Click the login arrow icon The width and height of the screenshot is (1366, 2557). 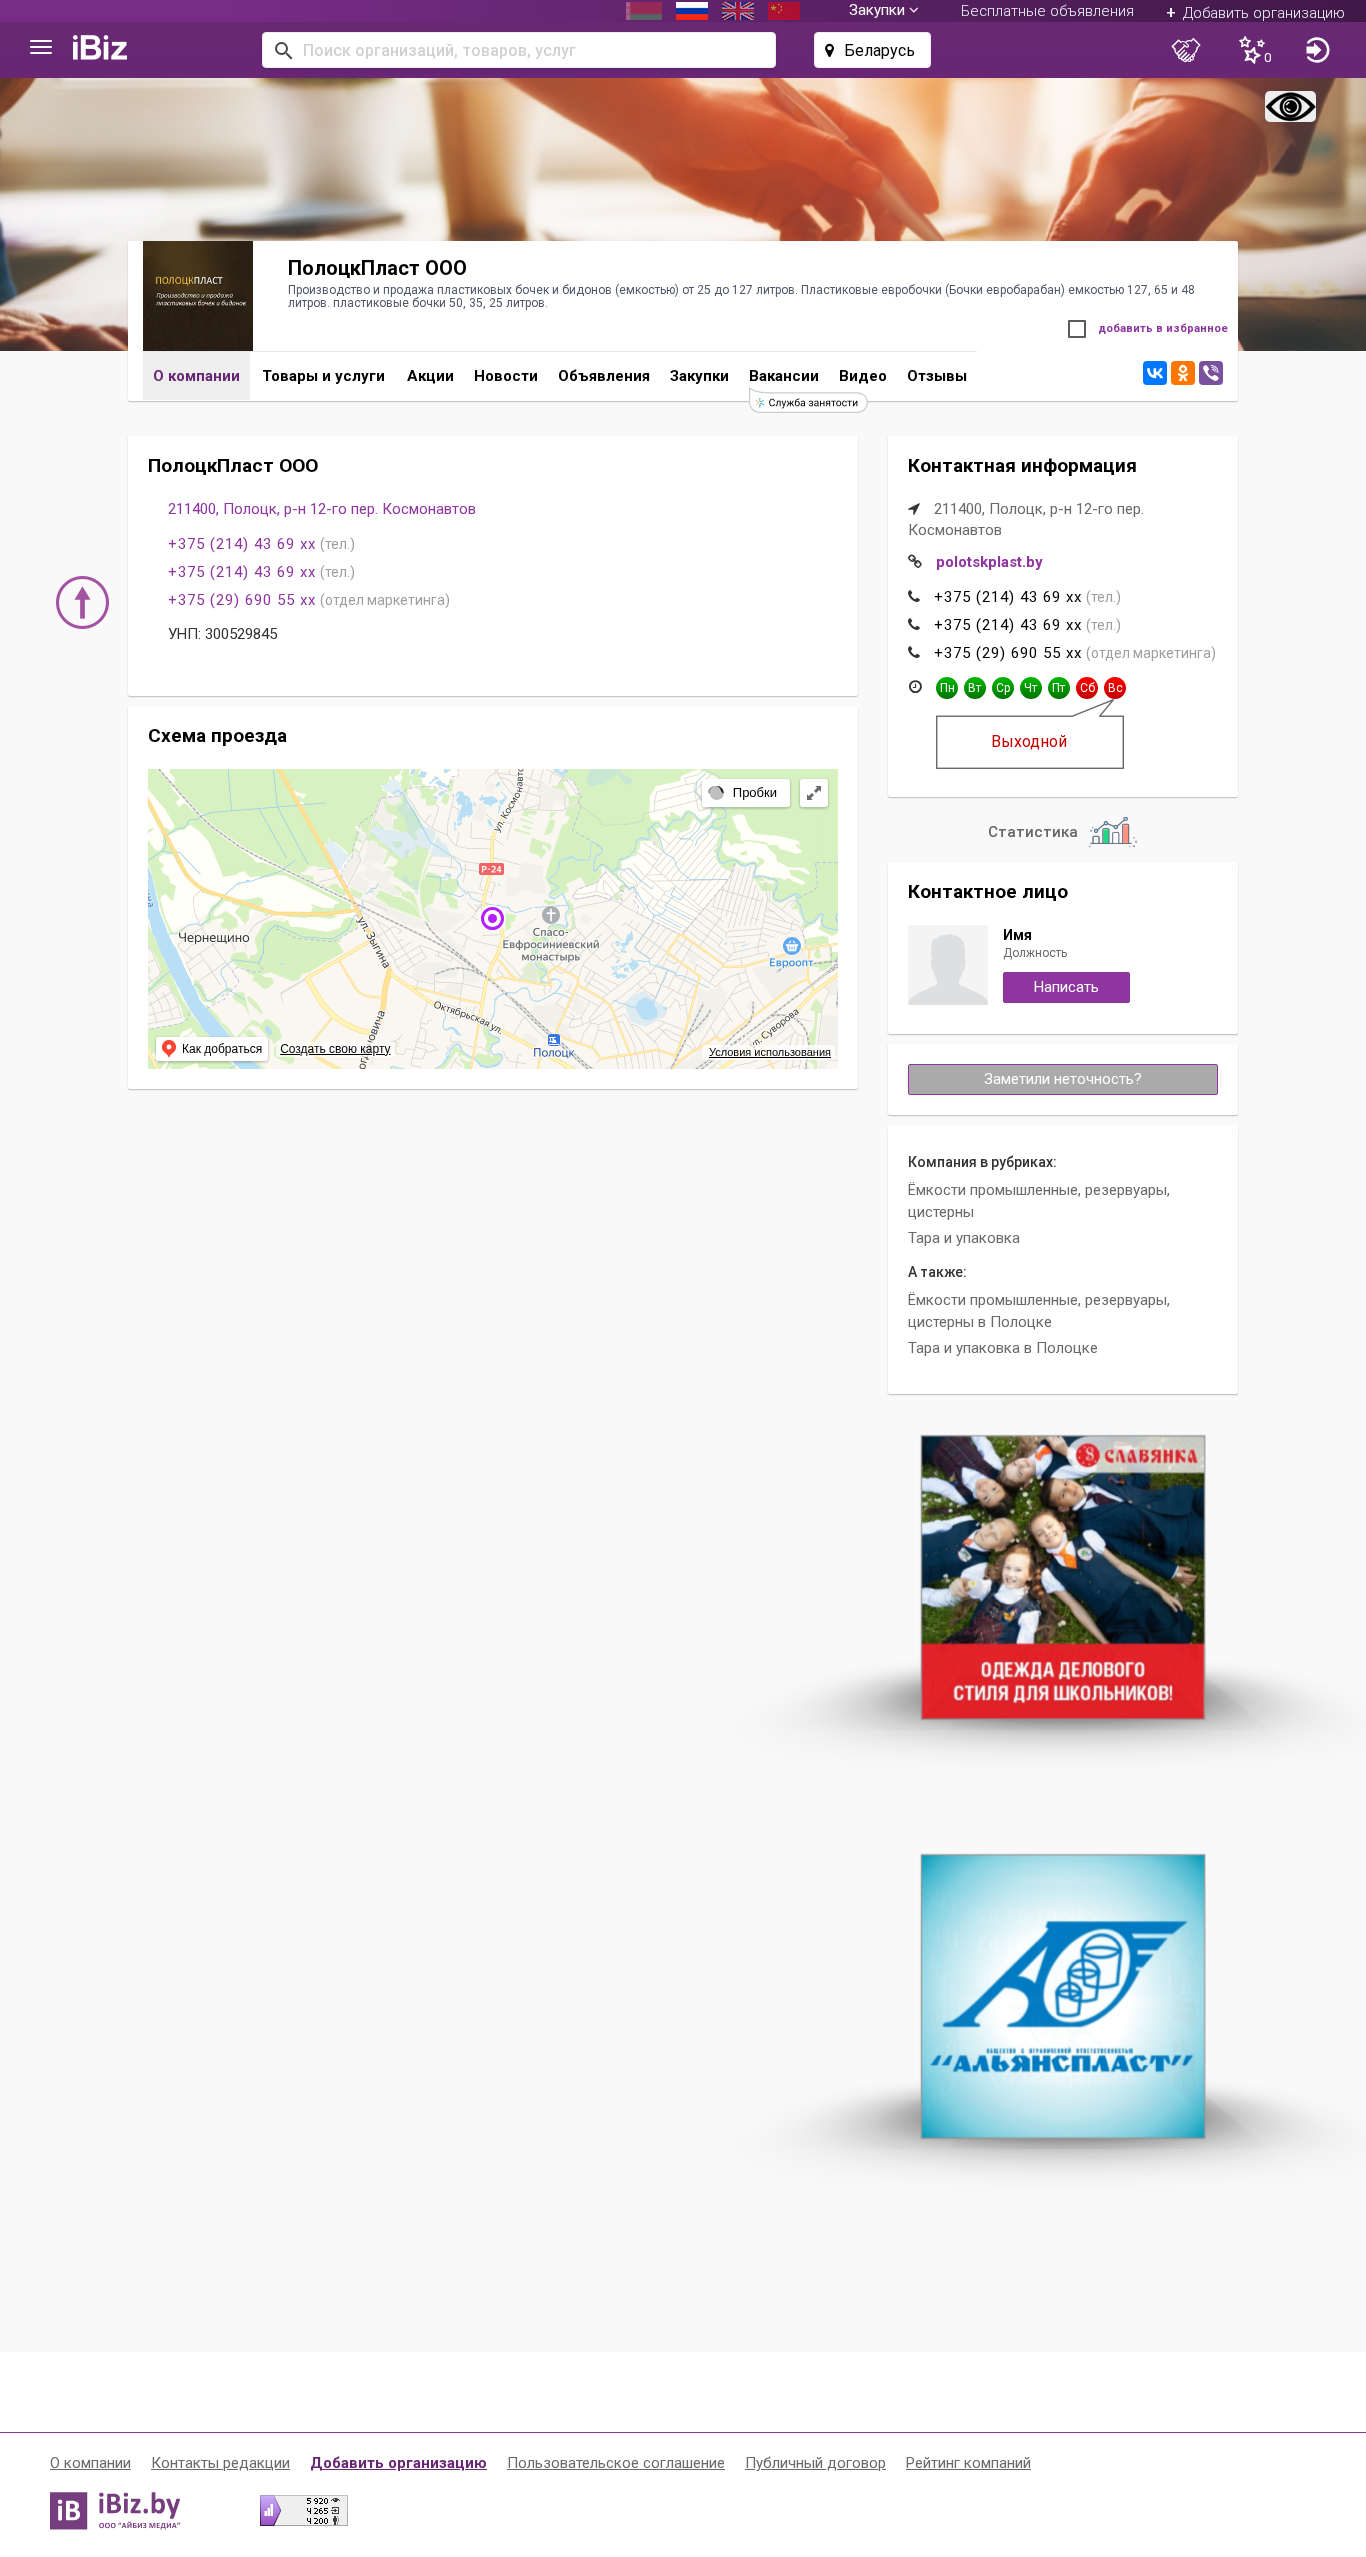tap(1318, 50)
